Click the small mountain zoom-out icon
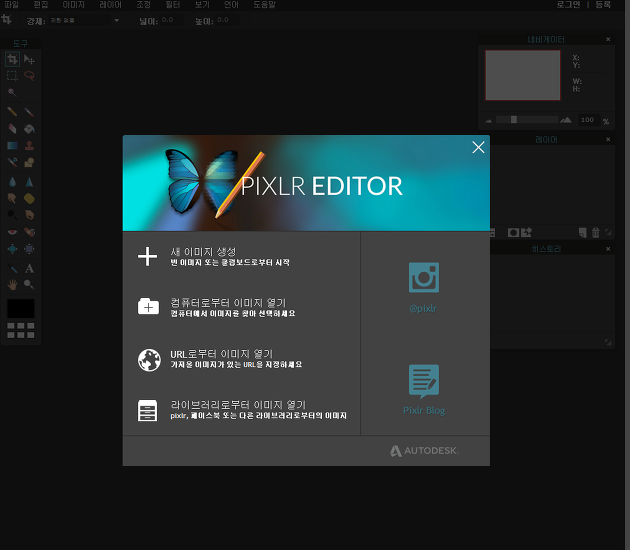630x550 pixels. click(x=489, y=121)
